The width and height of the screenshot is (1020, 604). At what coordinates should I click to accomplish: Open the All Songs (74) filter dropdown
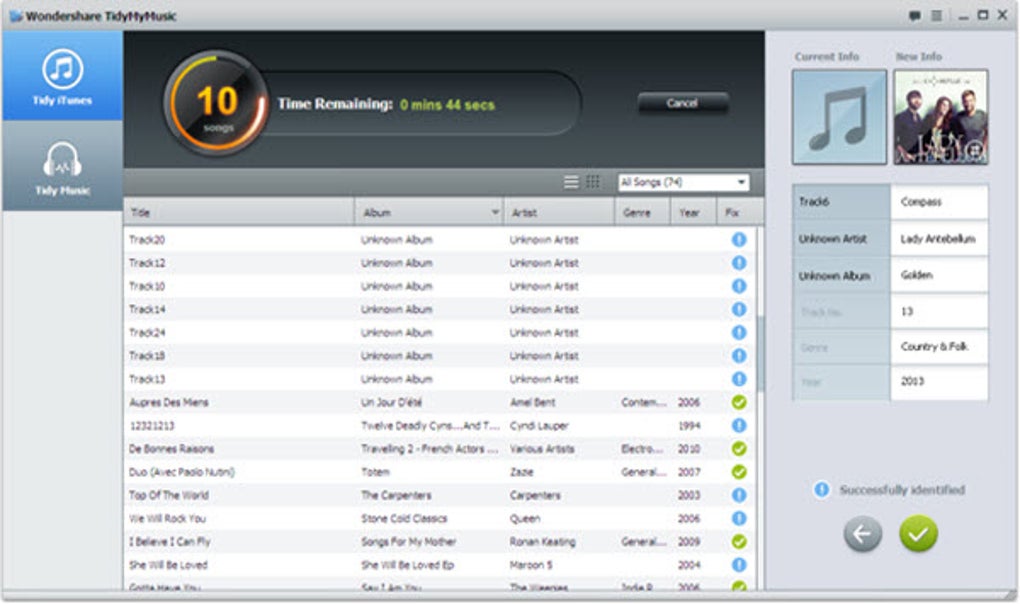(683, 182)
